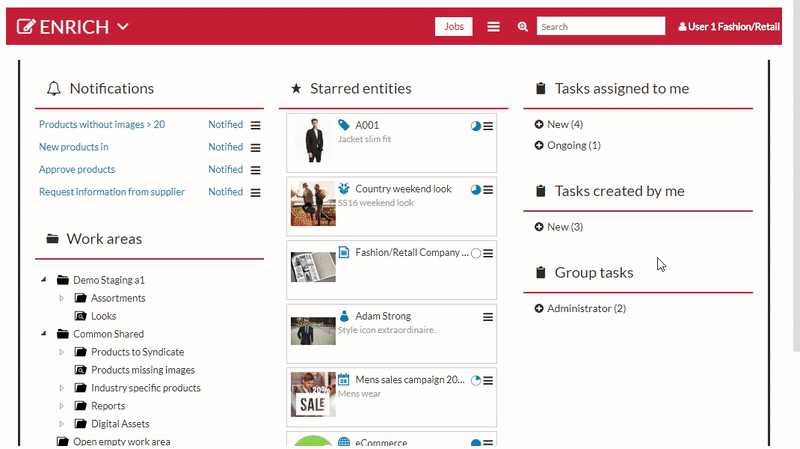The width and height of the screenshot is (800, 449).
Task: Open the Jobs panel
Action: tap(454, 27)
